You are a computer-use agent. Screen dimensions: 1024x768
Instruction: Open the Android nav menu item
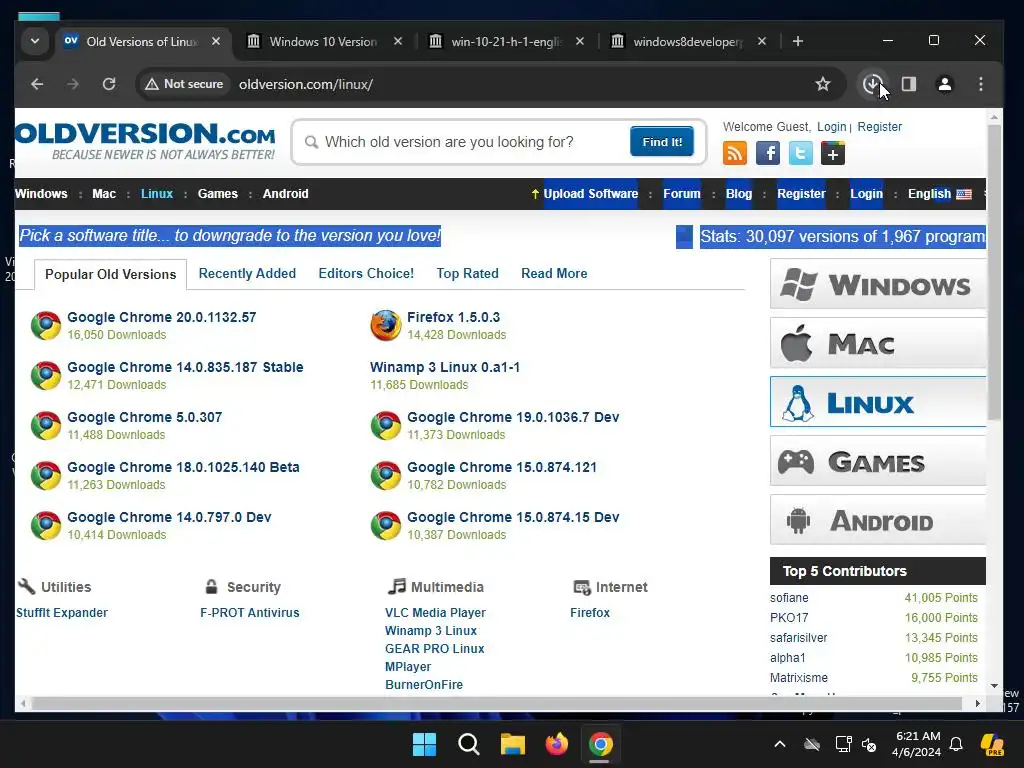285,194
